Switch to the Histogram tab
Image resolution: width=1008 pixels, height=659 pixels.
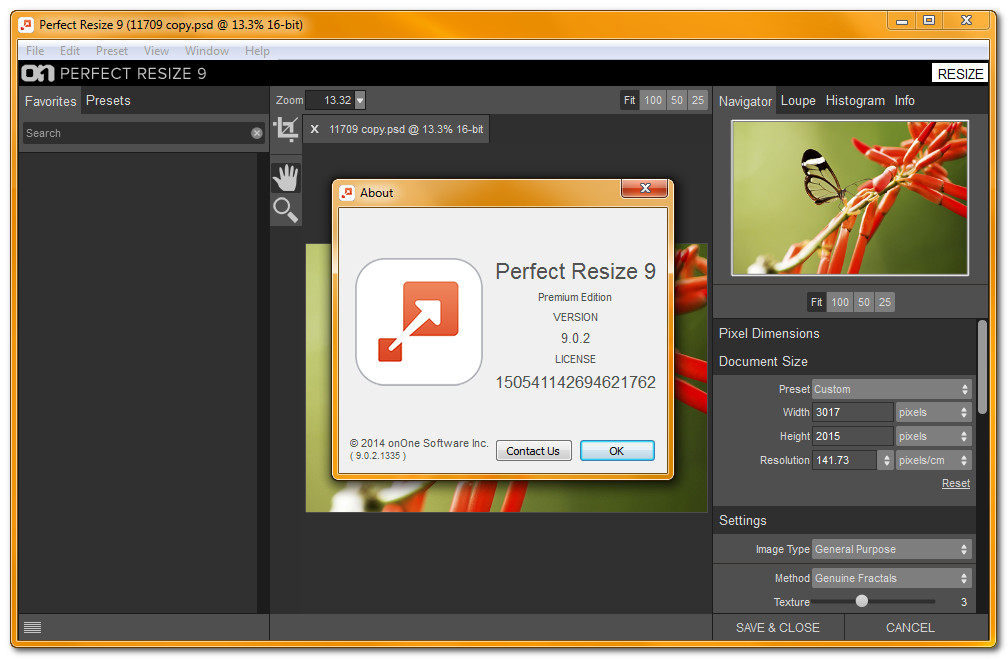[855, 100]
